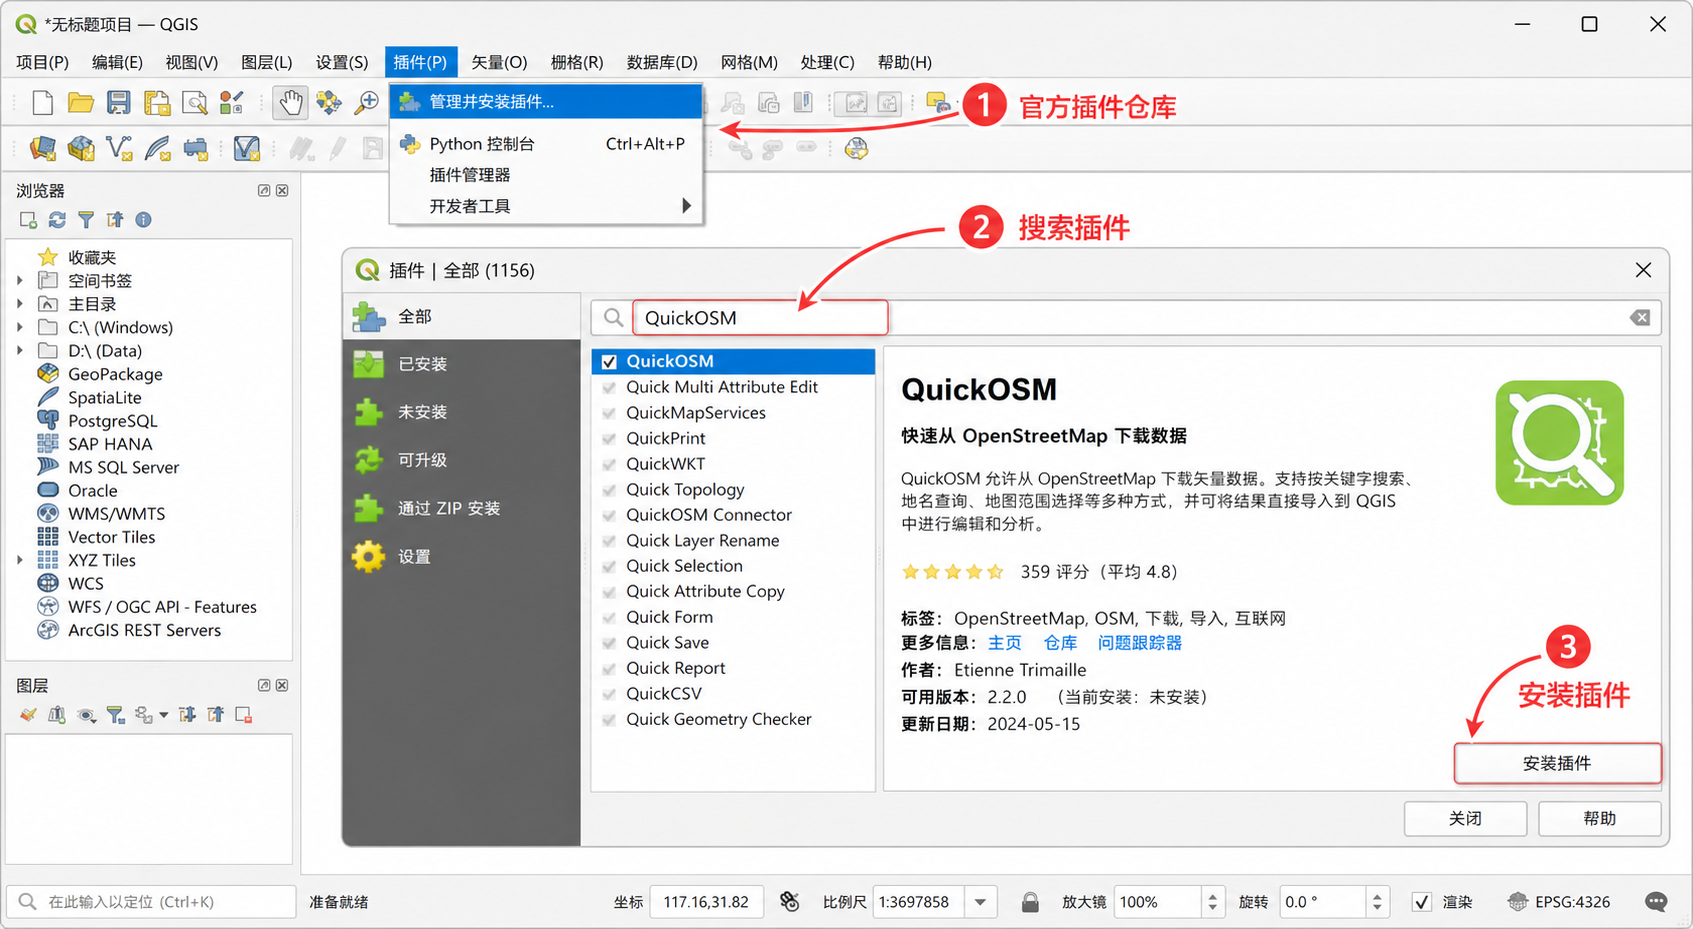Switch to the 已安装 plugins tab

(461, 364)
